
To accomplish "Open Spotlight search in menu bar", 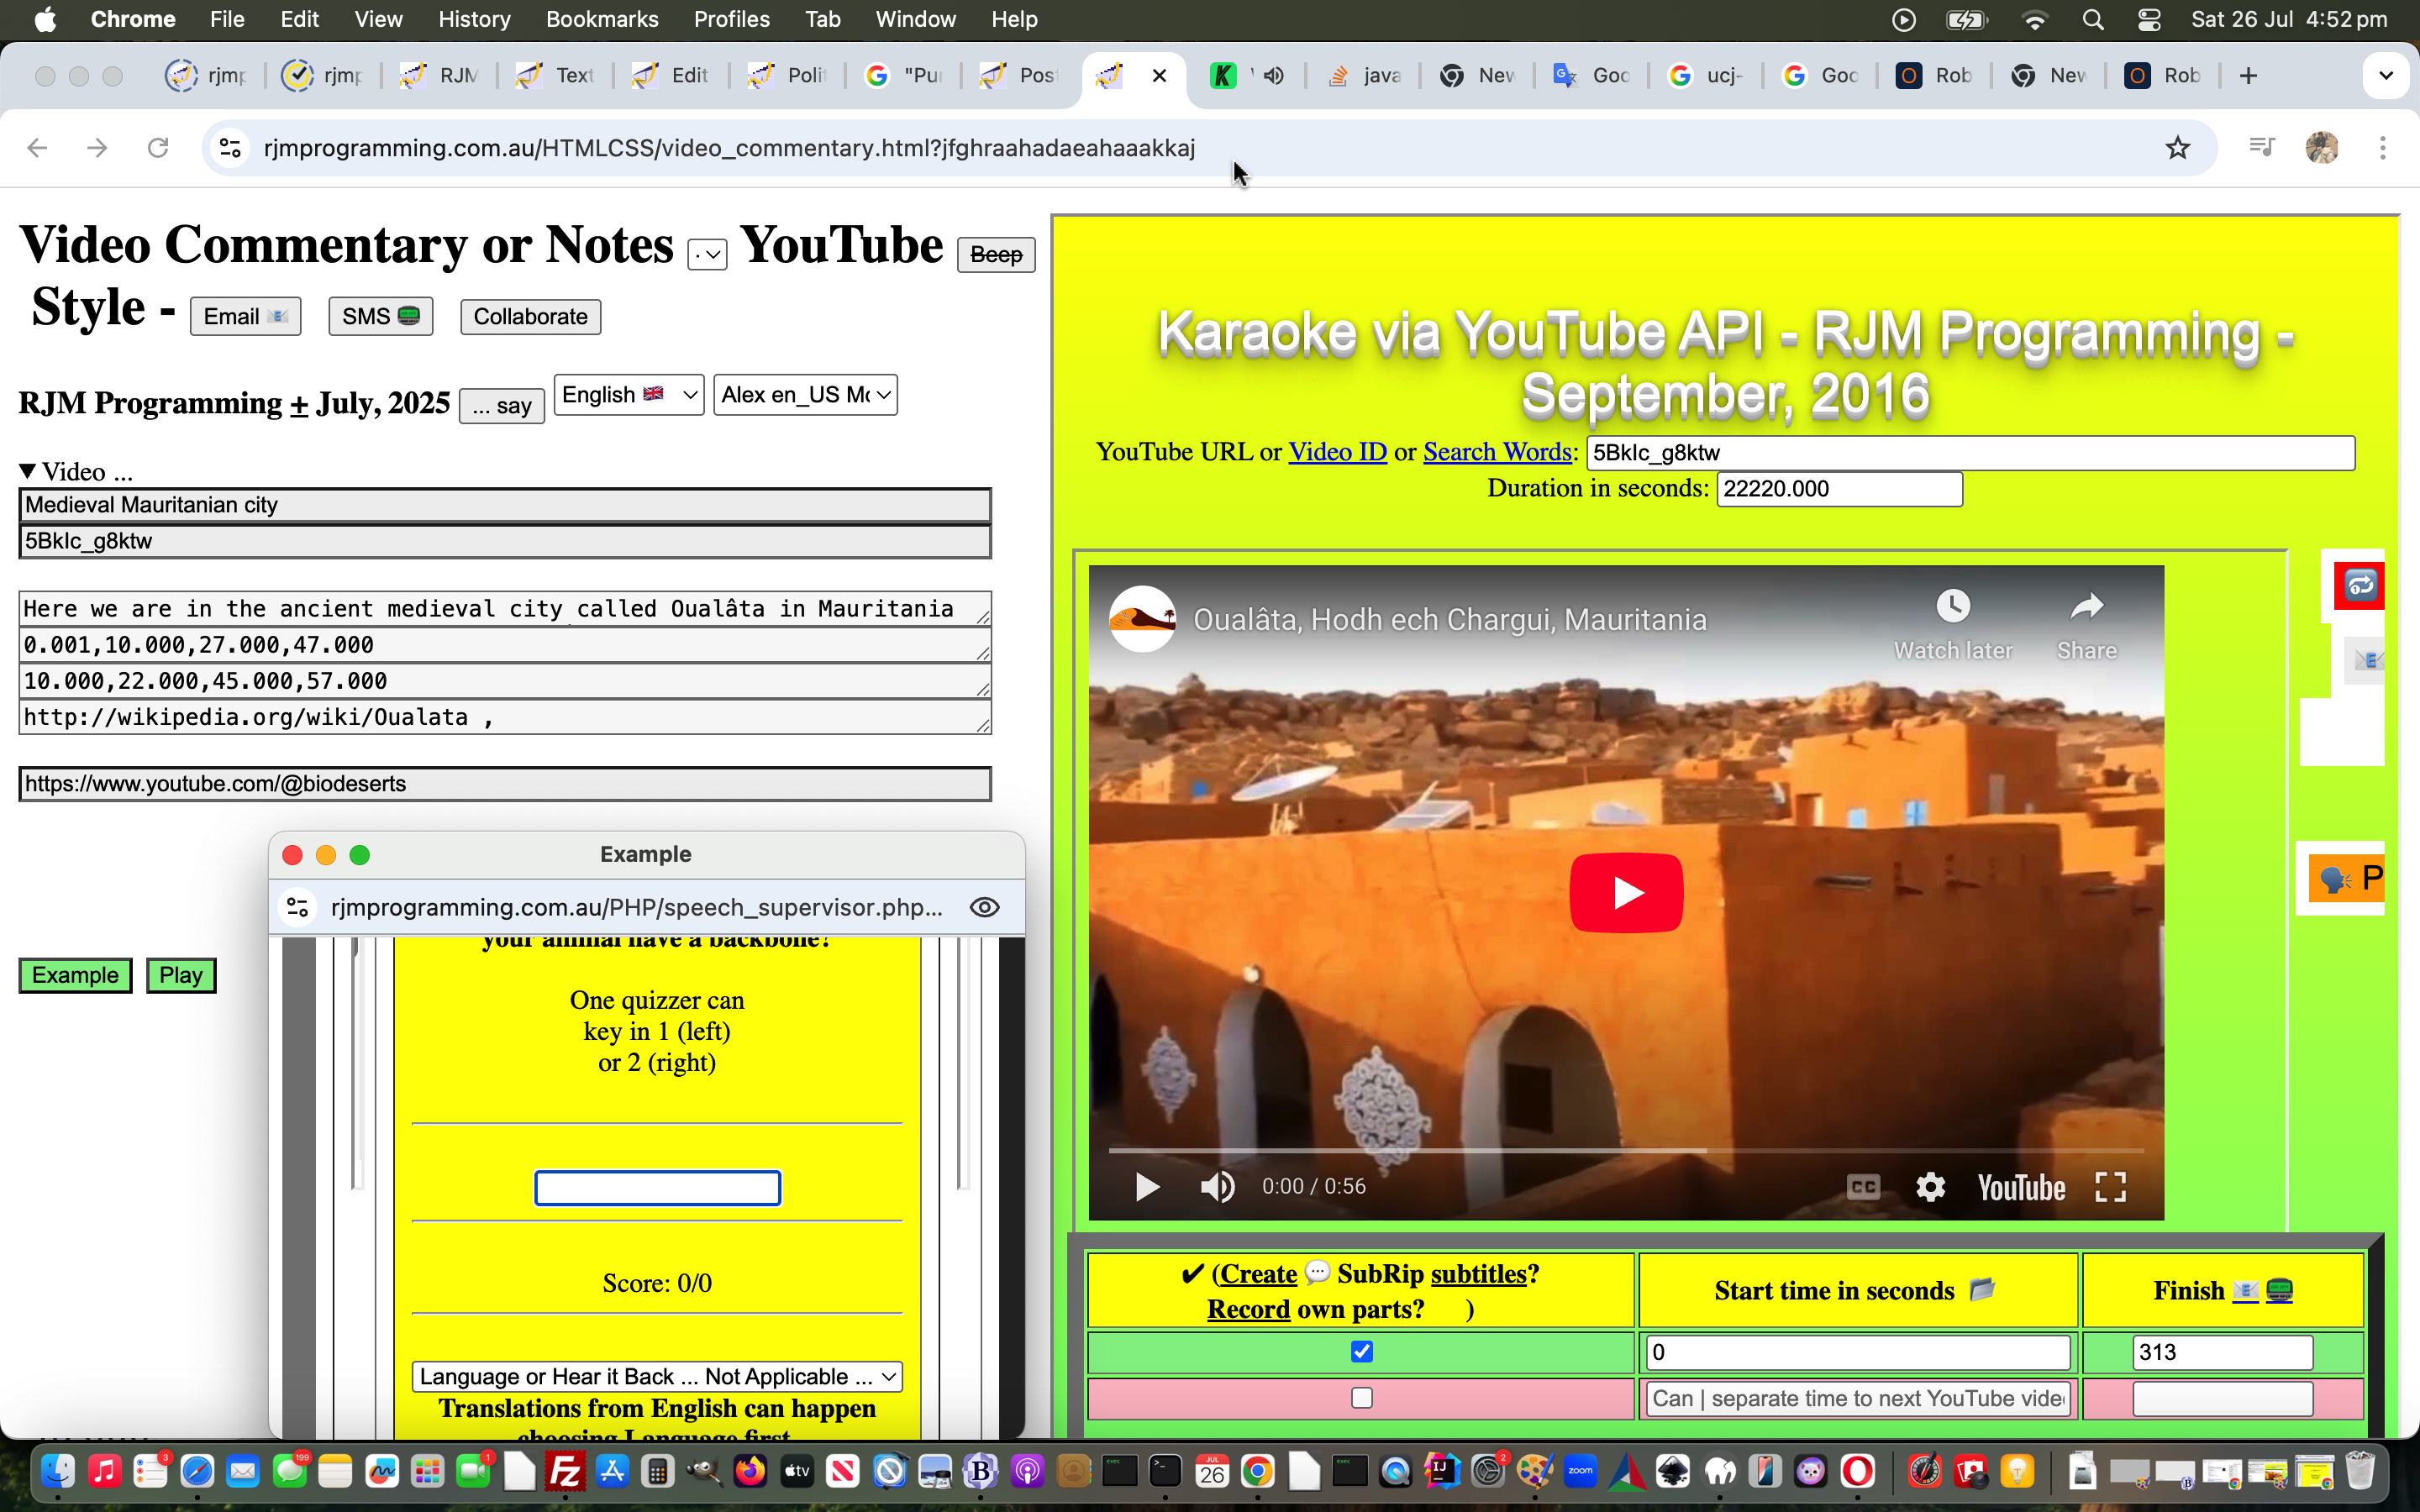I will coord(2092,19).
